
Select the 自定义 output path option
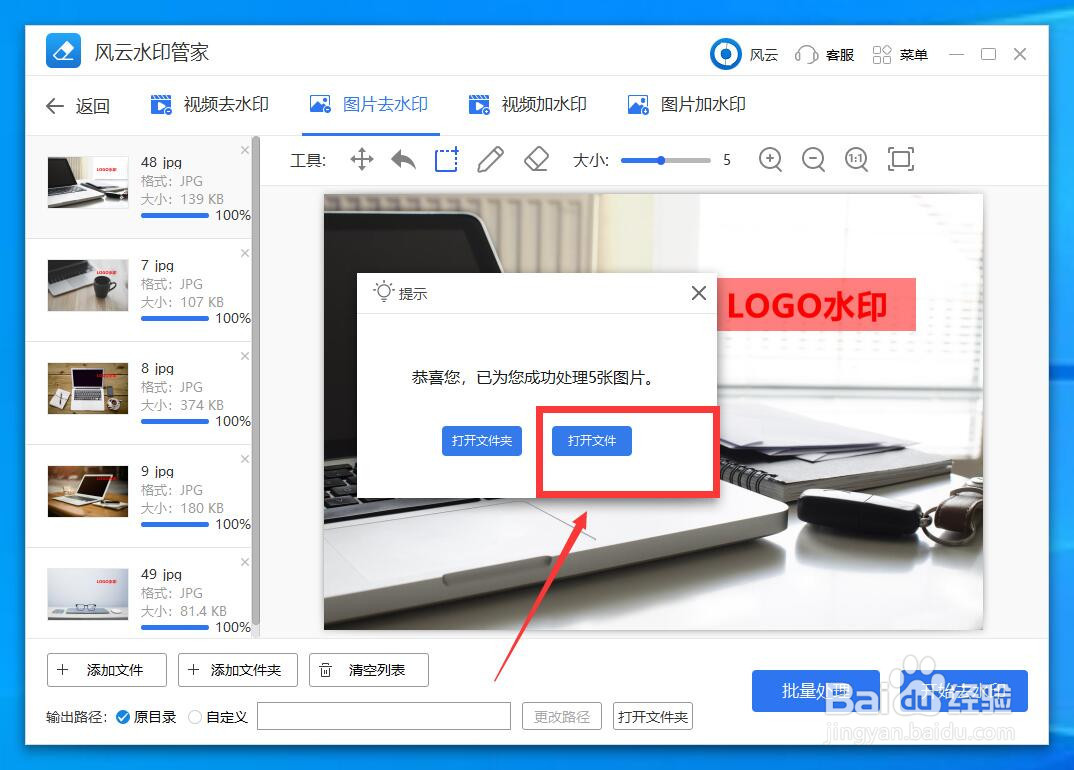point(216,716)
